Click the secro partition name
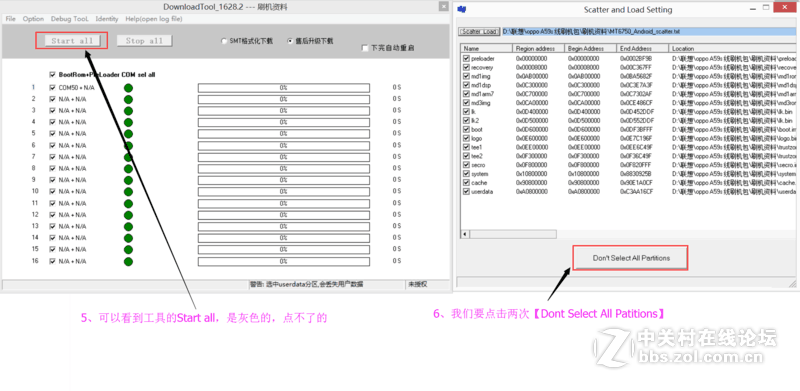The height and width of the screenshot is (391, 800). pos(478,165)
